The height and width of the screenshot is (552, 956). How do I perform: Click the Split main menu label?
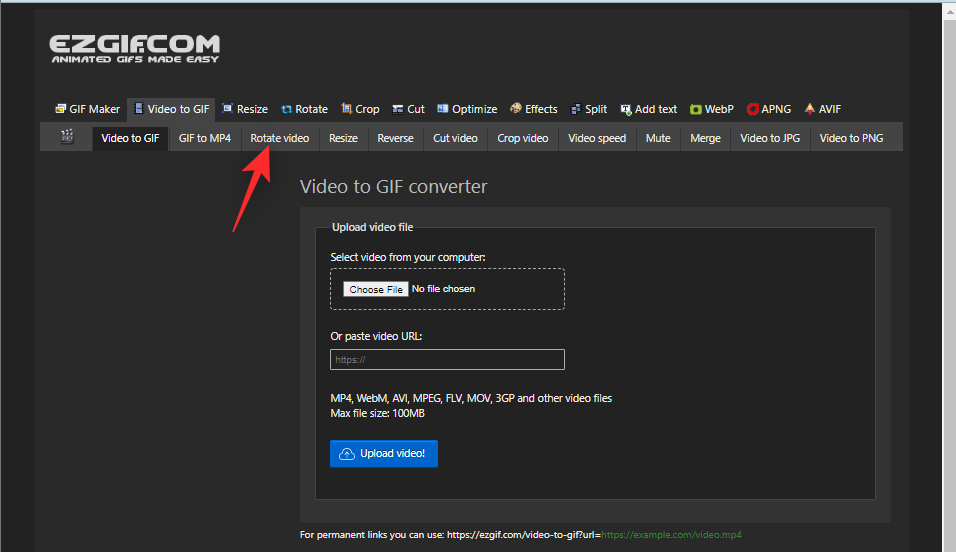596,109
